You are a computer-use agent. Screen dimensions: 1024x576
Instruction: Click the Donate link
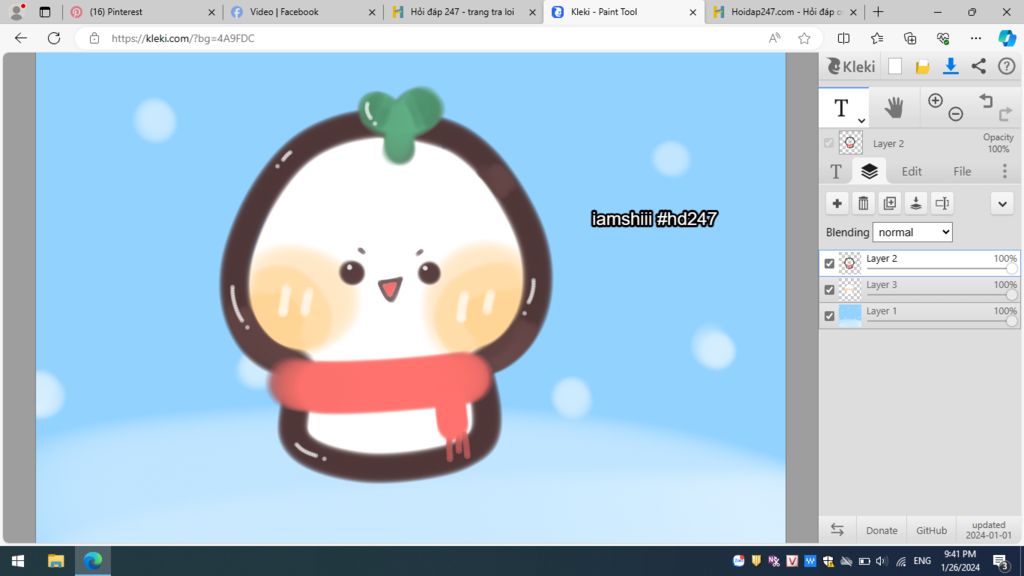click(x=881, y=530)
